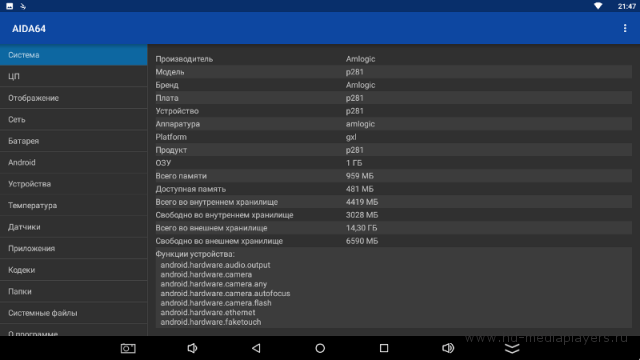Select the ЦП section
Image resolution: width=640 pixels, height=360 pixels.
[73, 76]
